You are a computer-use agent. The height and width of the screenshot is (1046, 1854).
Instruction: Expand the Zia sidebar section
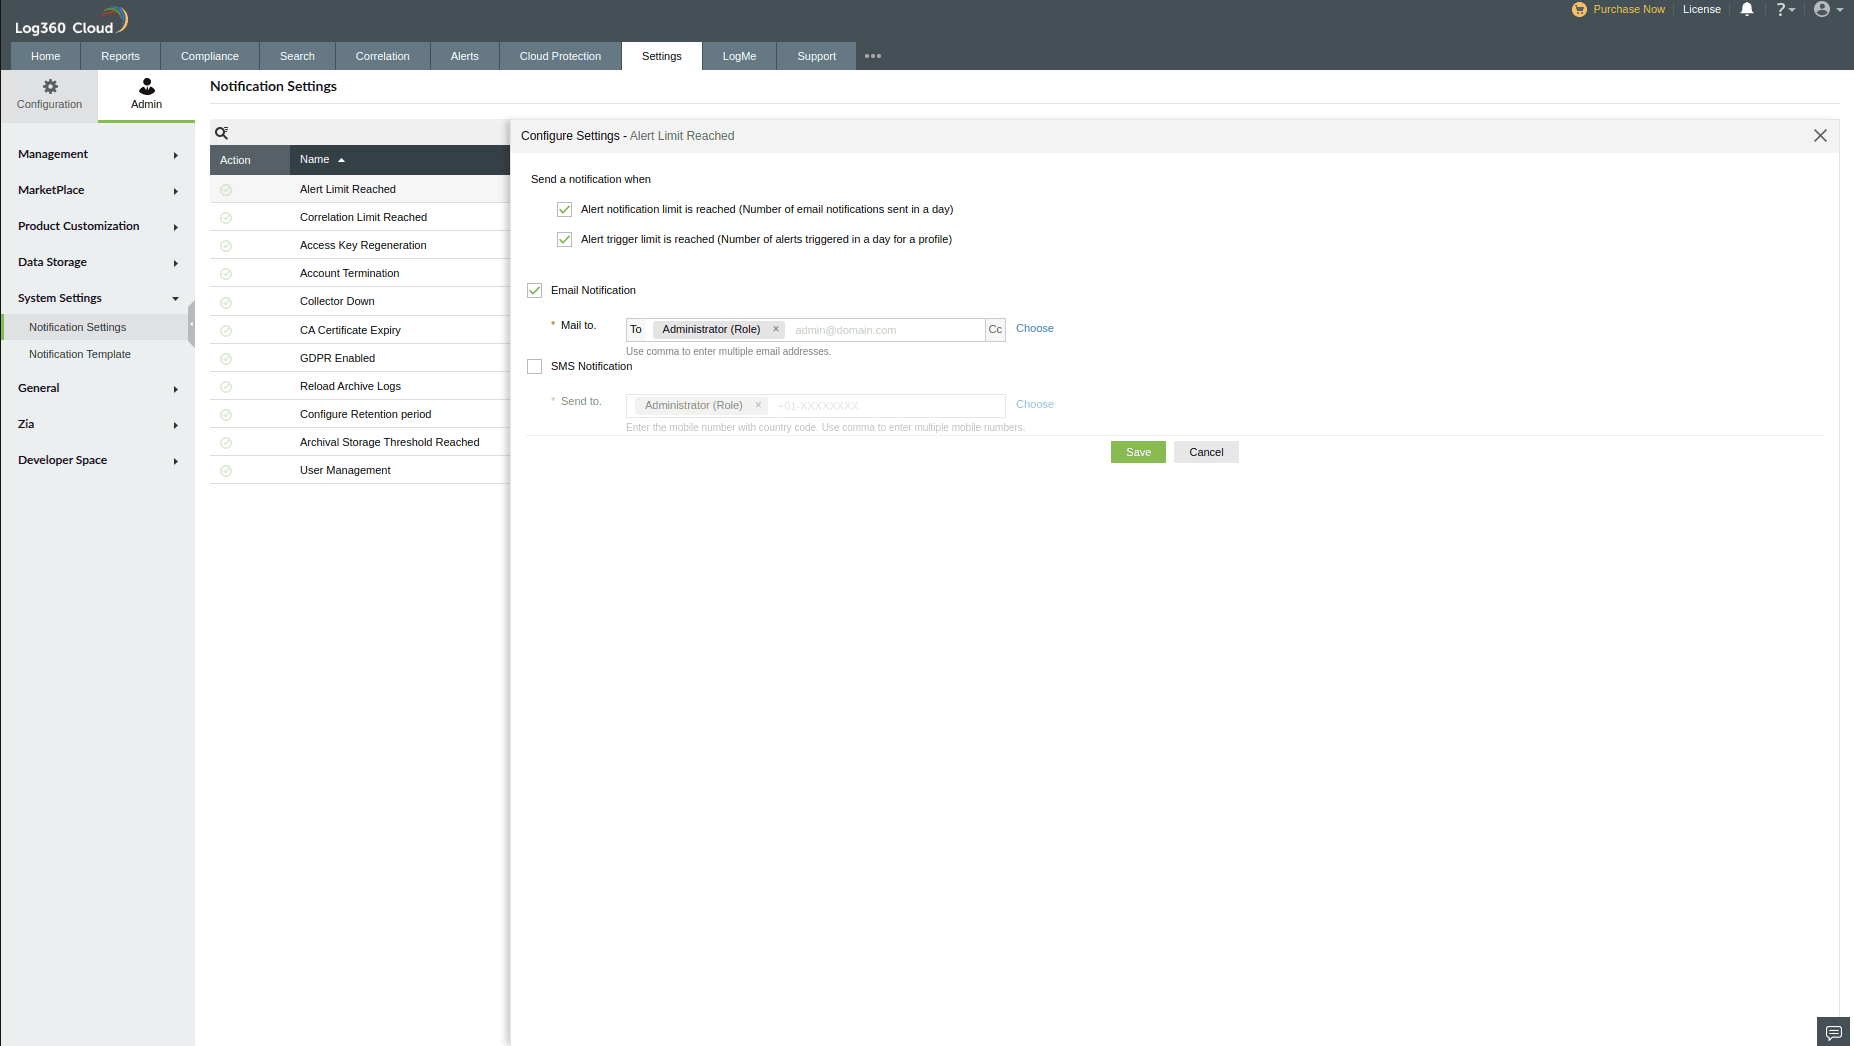tap(97, 424)
